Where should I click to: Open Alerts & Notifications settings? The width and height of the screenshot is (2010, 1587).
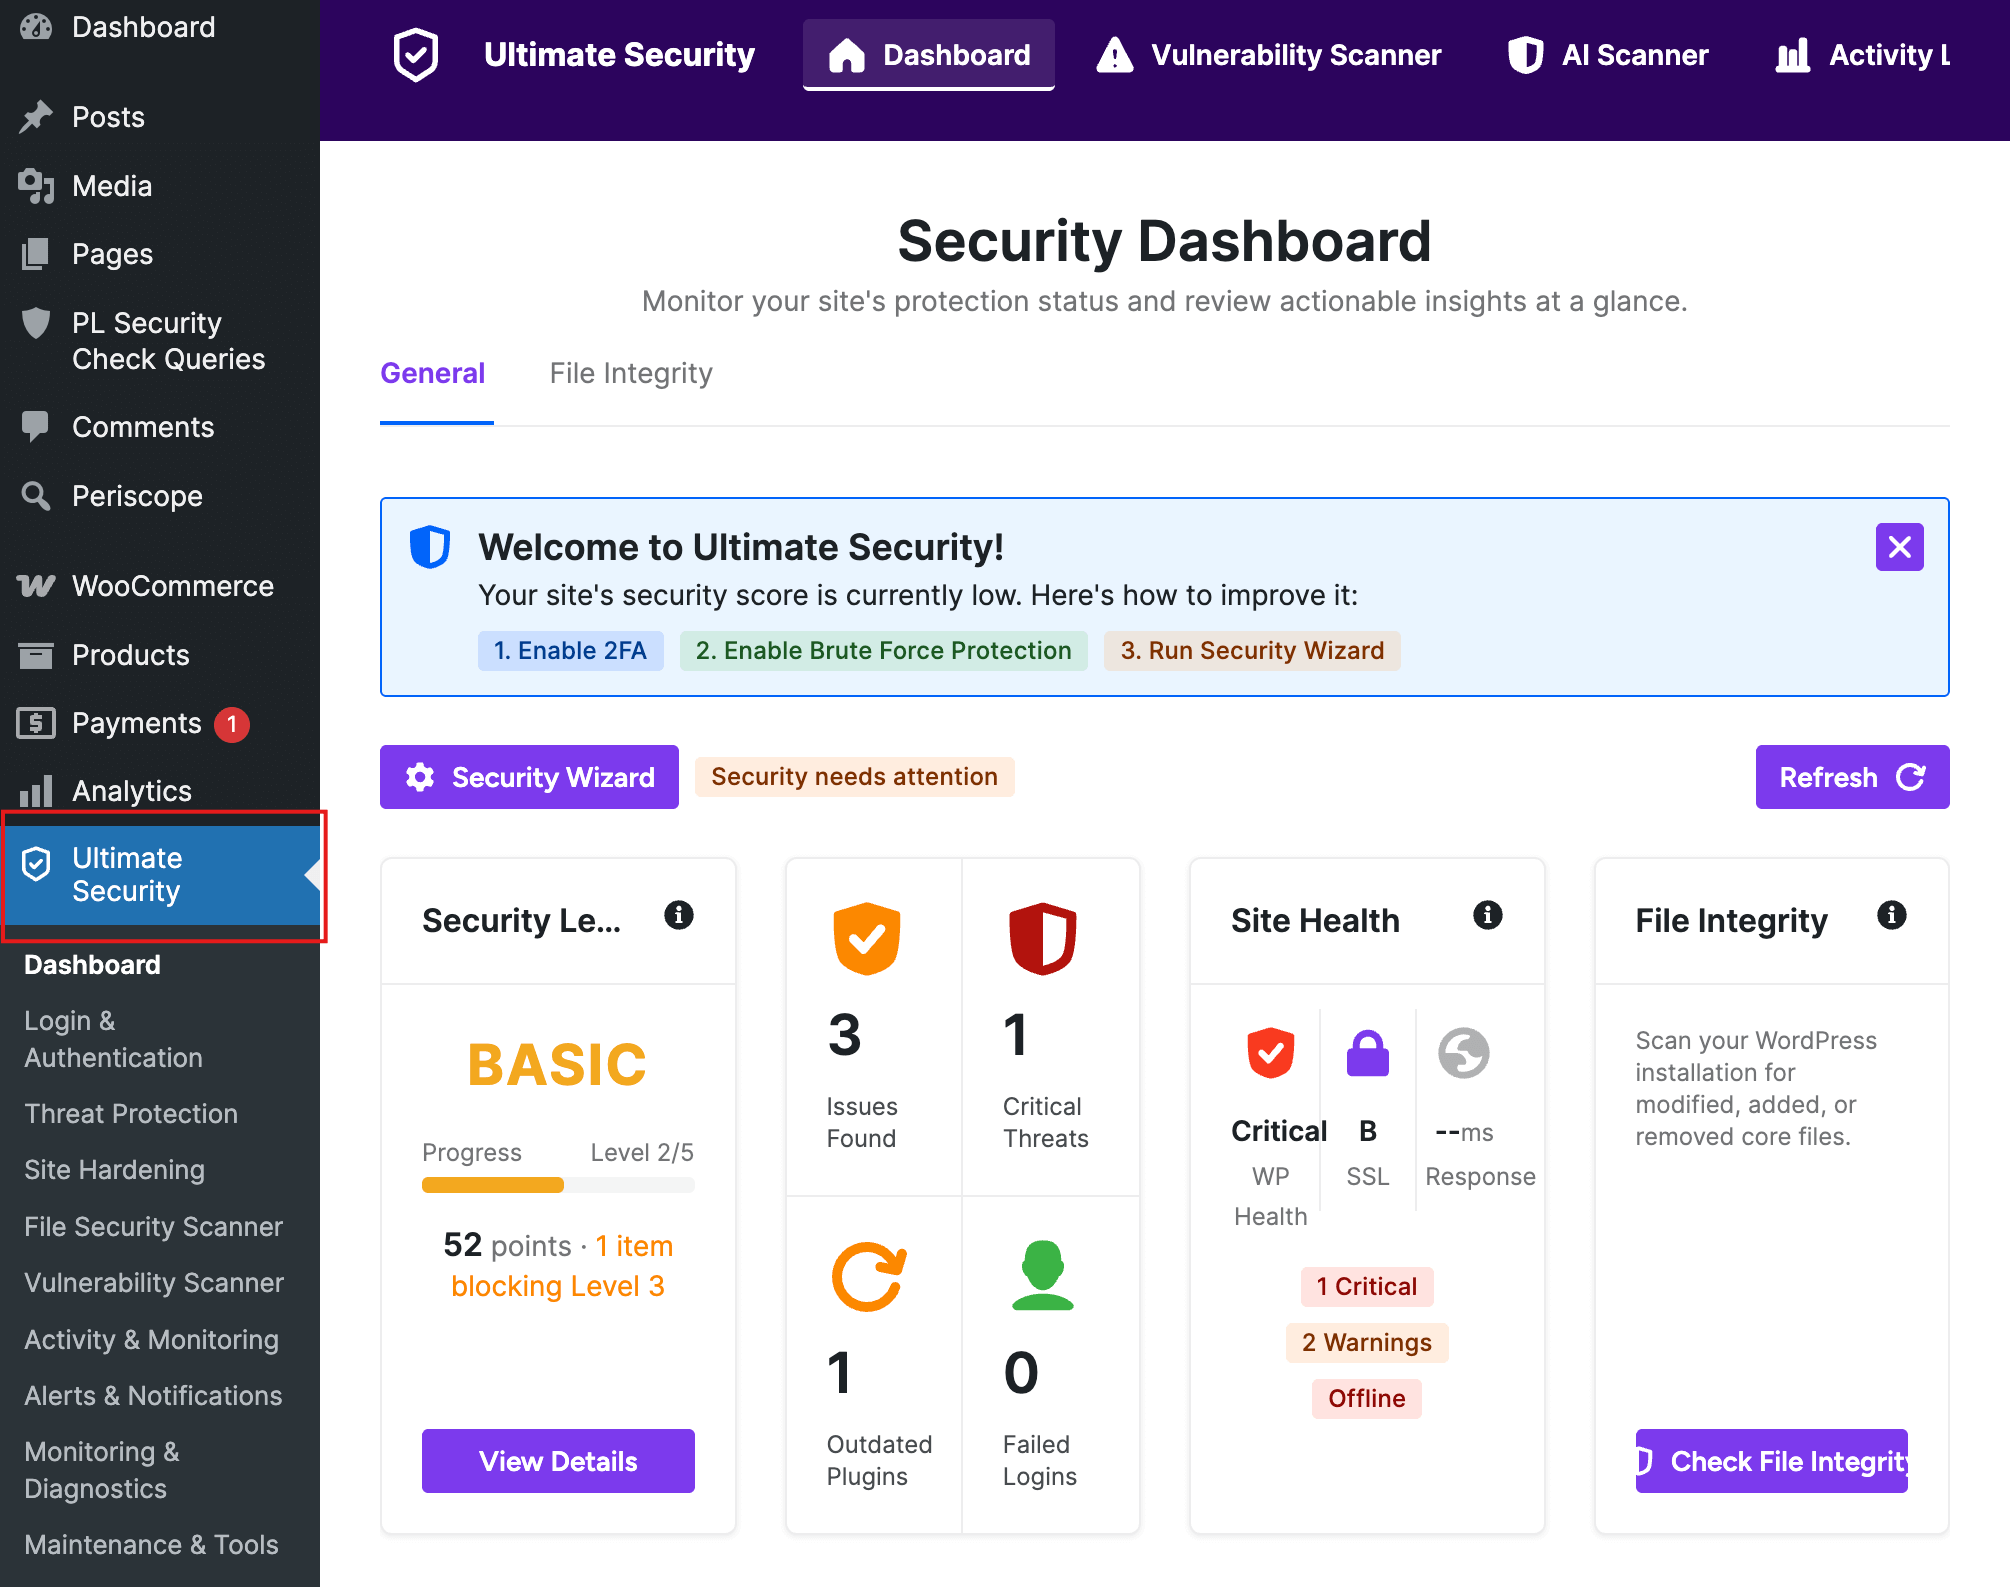(x=152, y=1395)
